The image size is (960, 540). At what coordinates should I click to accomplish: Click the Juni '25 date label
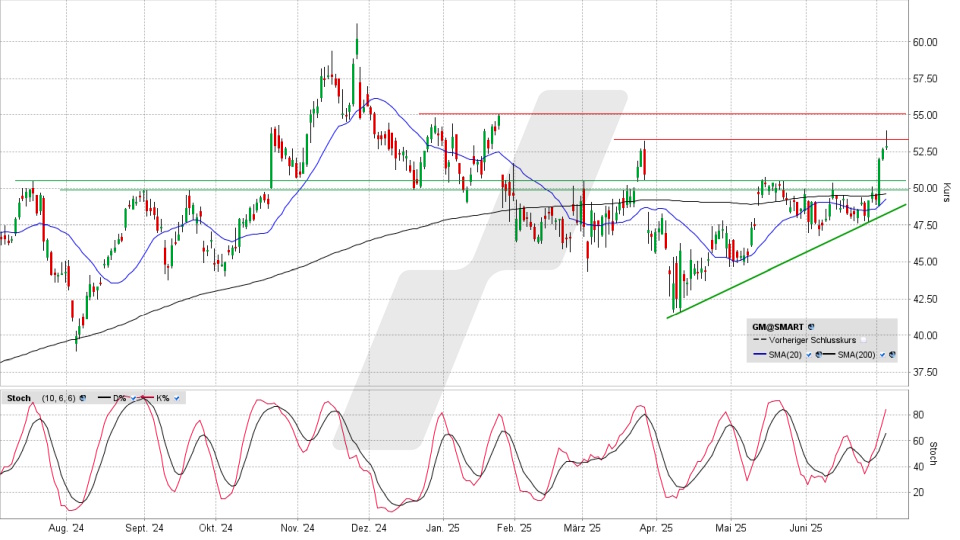click(806, 528)
